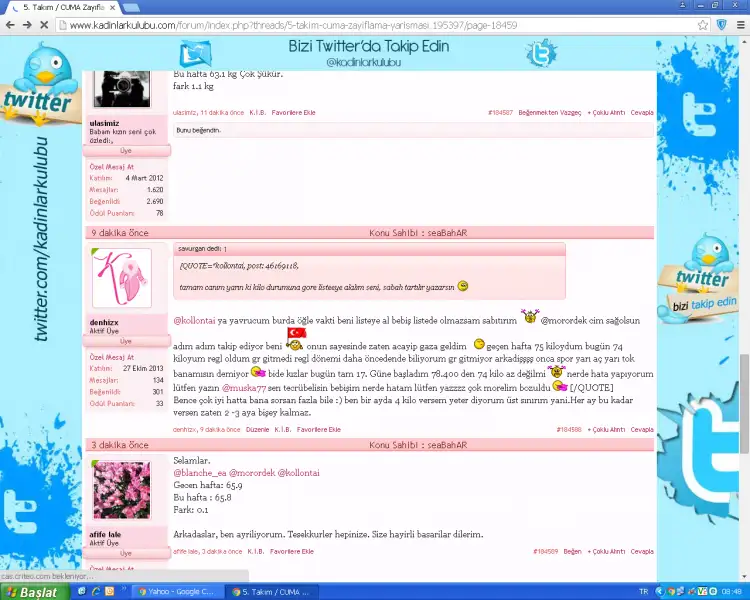Viewport: 750px width, 600px height.
Task: Click 'Cevapla' on post #184588
Action: 642,430
